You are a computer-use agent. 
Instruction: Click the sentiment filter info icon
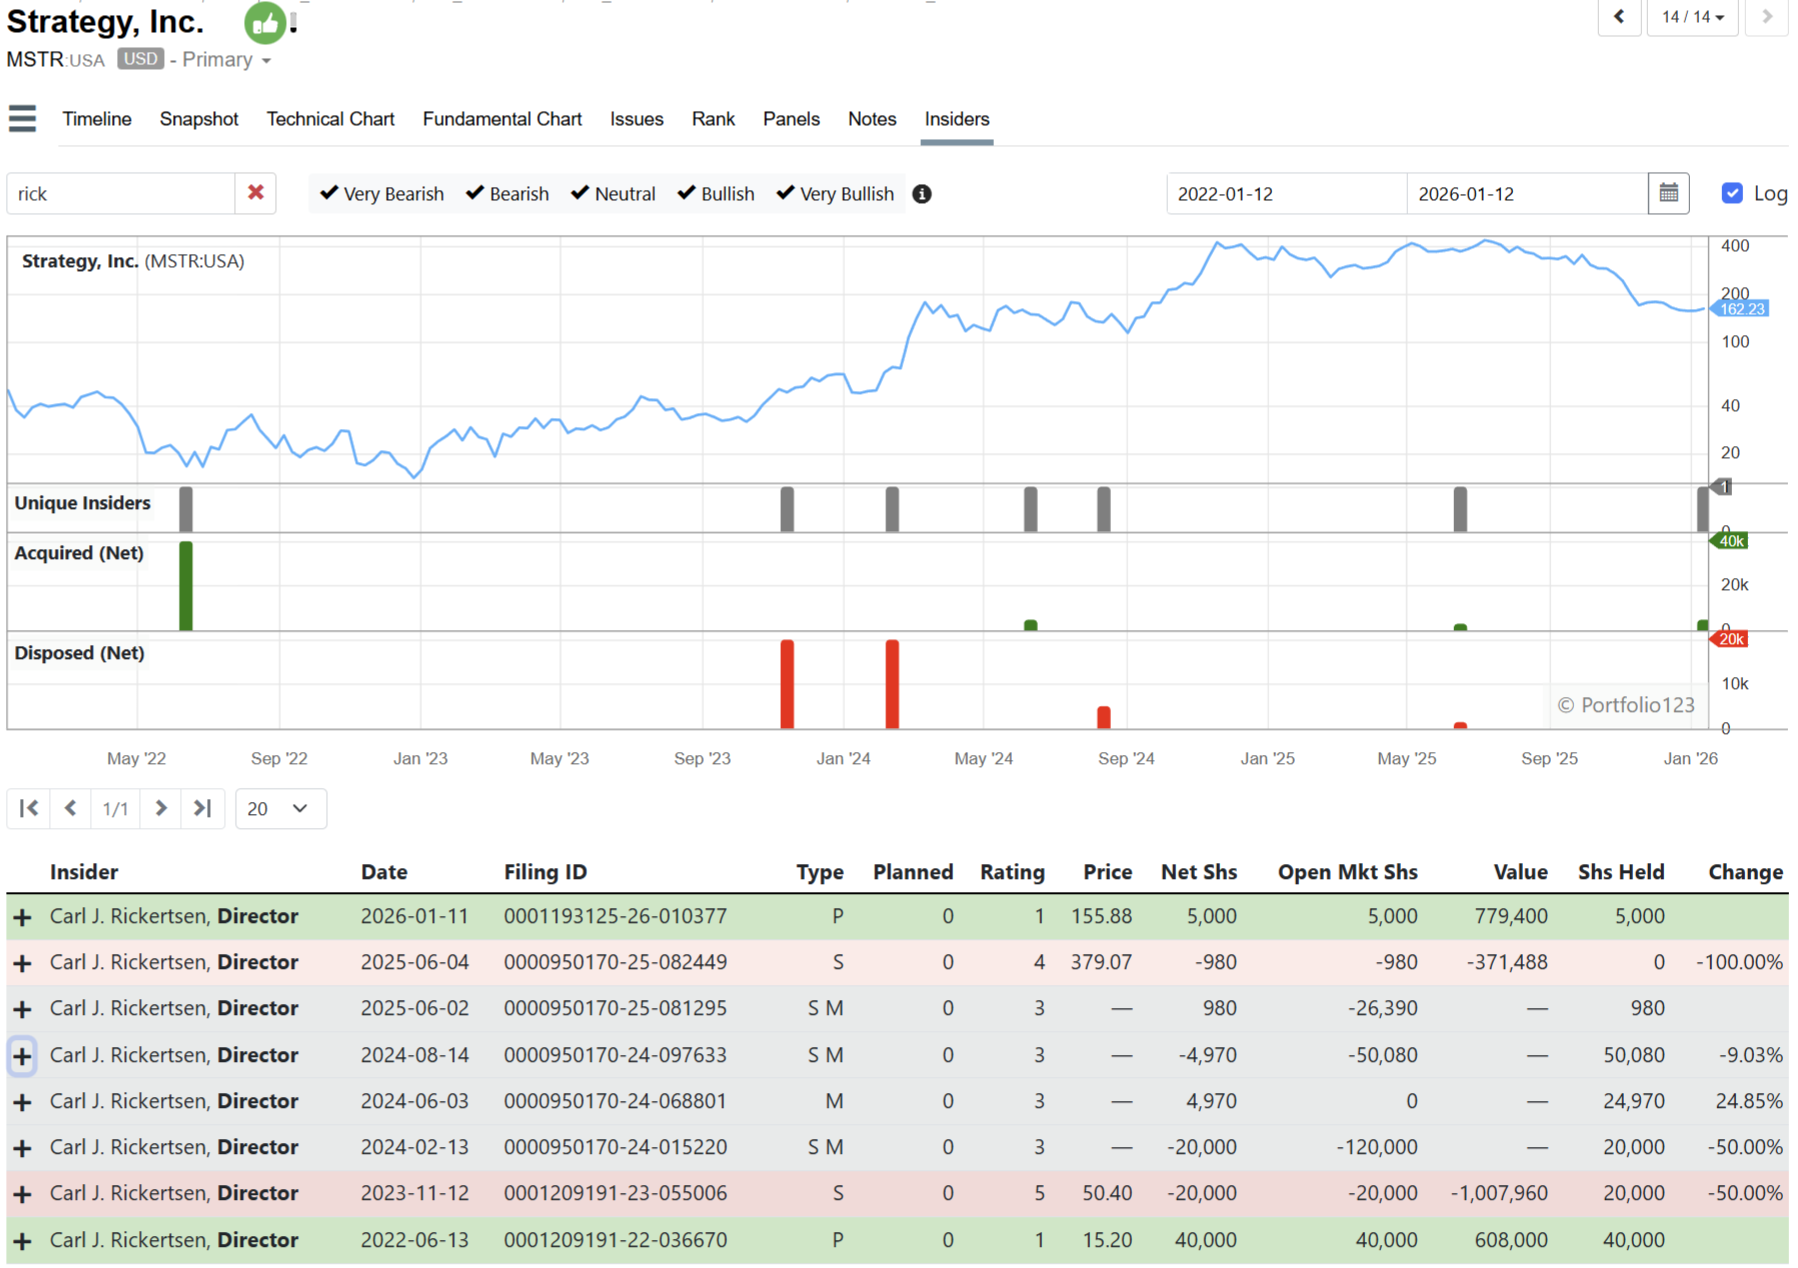[x=922, y=194]
